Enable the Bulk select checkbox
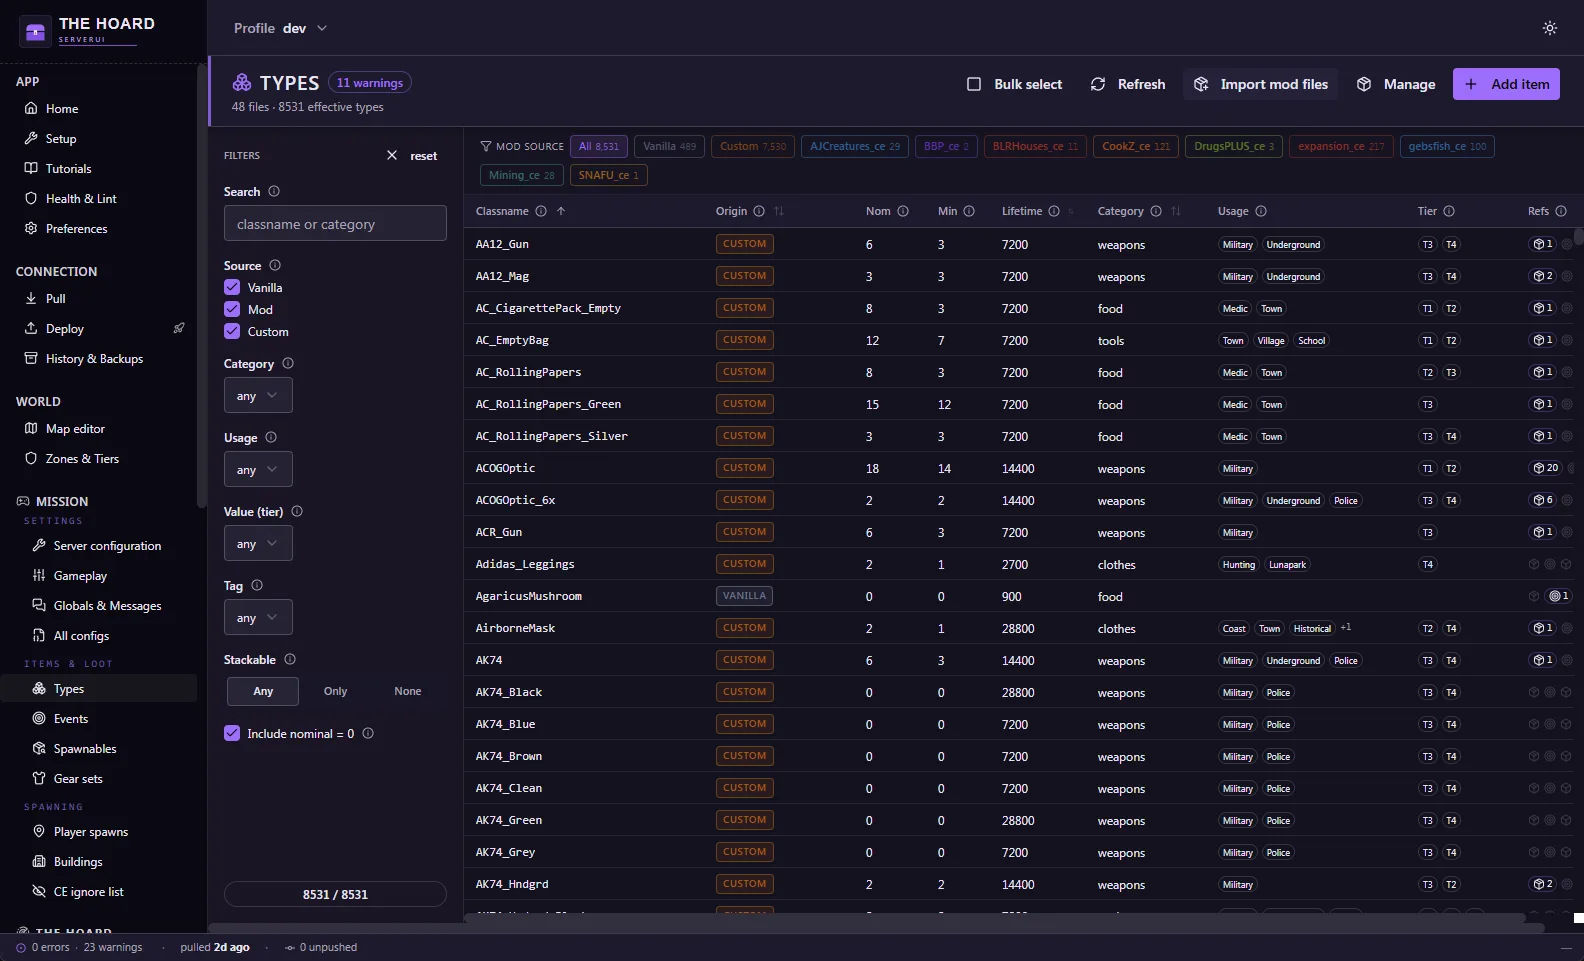 [974, 84]
